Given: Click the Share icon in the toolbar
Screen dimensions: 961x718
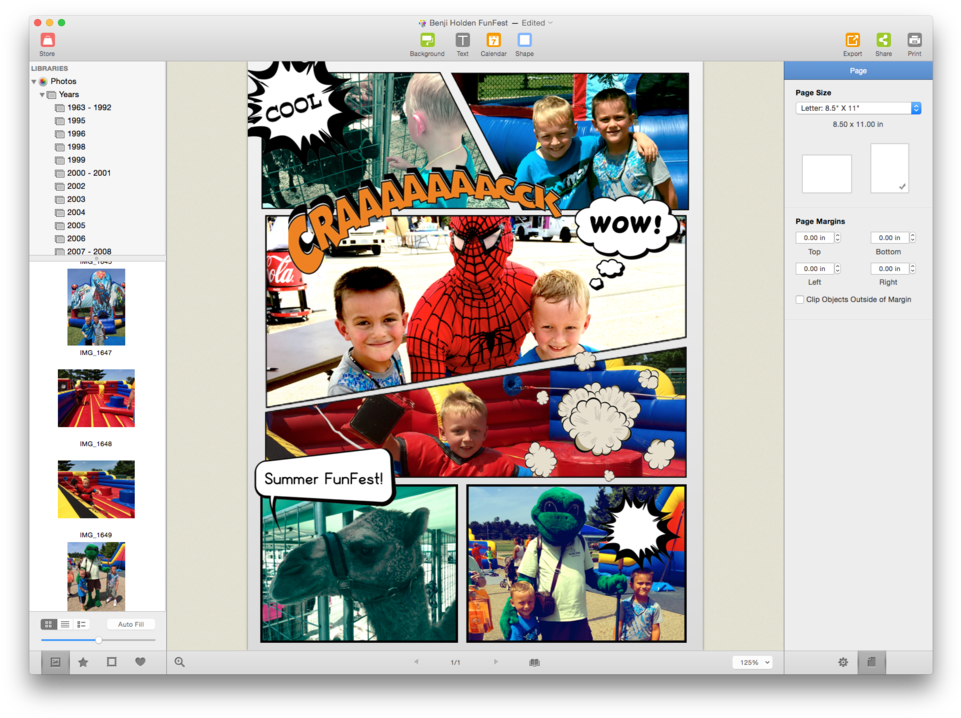Looking at the screenshot, I should [x=883, y=42].
